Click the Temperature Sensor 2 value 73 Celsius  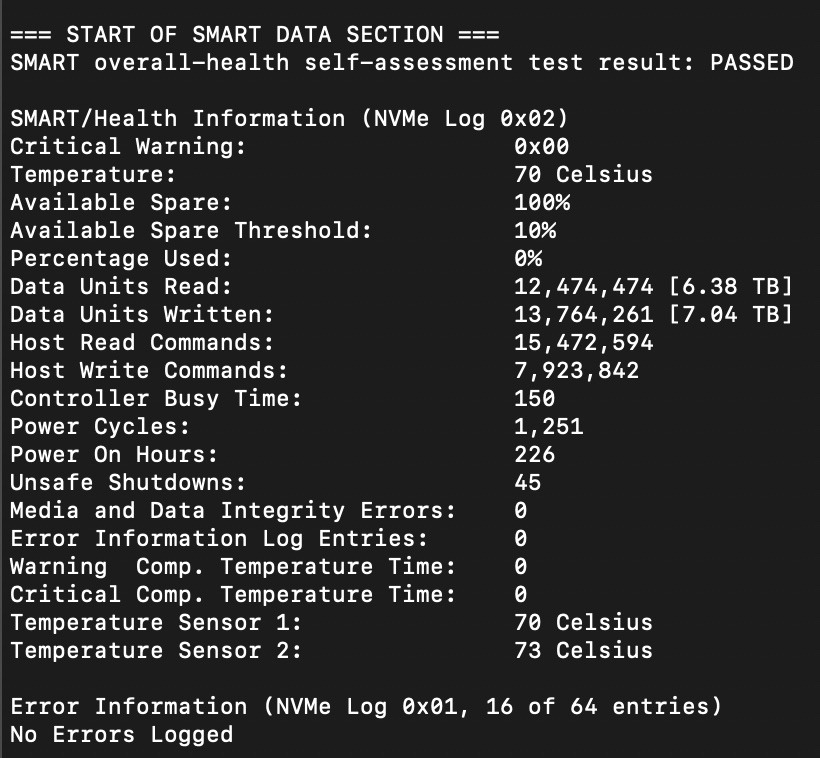pyautogui.click(x=582, y=651)
